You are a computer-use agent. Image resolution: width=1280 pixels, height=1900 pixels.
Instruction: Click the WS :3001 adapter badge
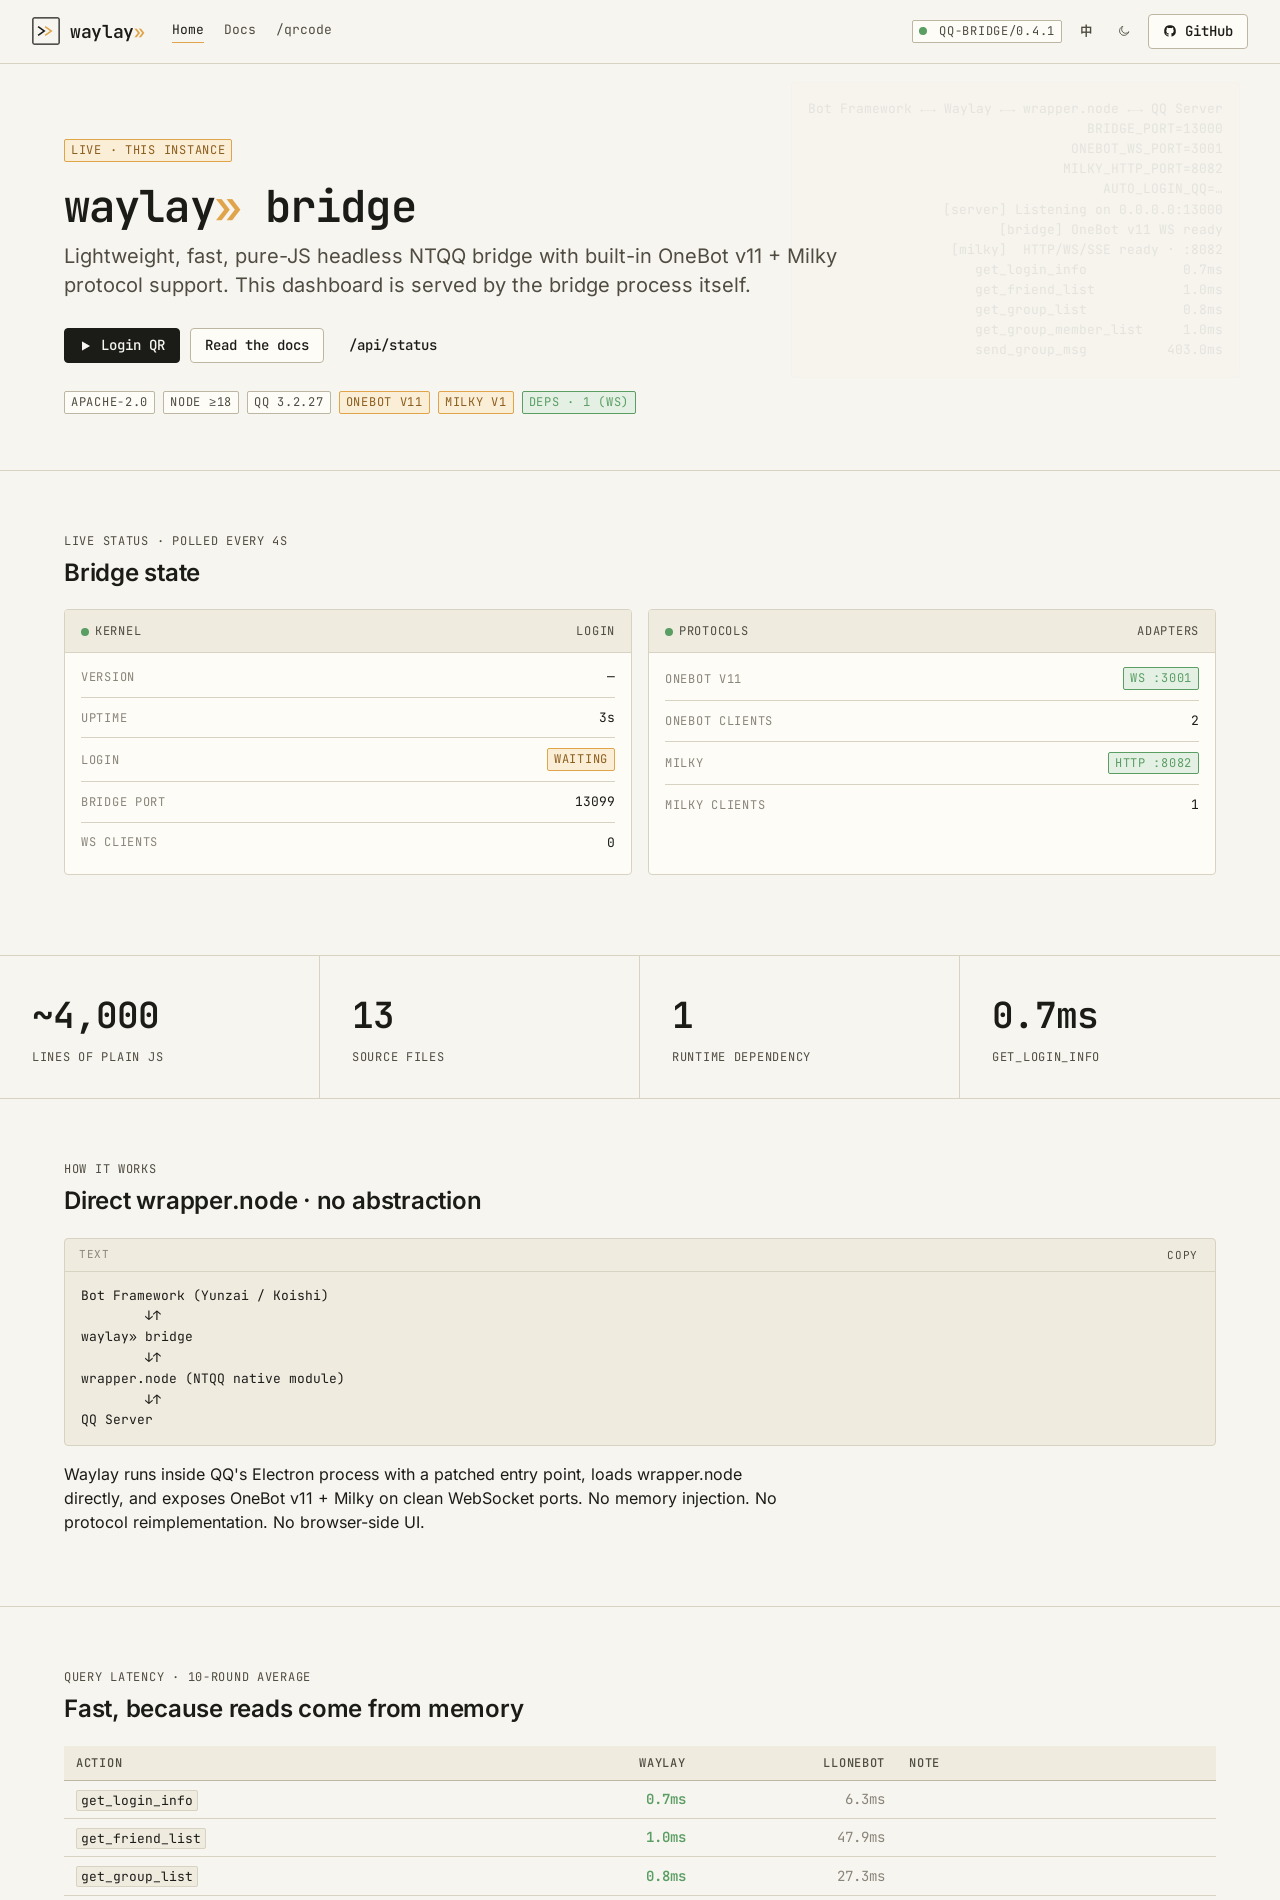(1161, 678)
